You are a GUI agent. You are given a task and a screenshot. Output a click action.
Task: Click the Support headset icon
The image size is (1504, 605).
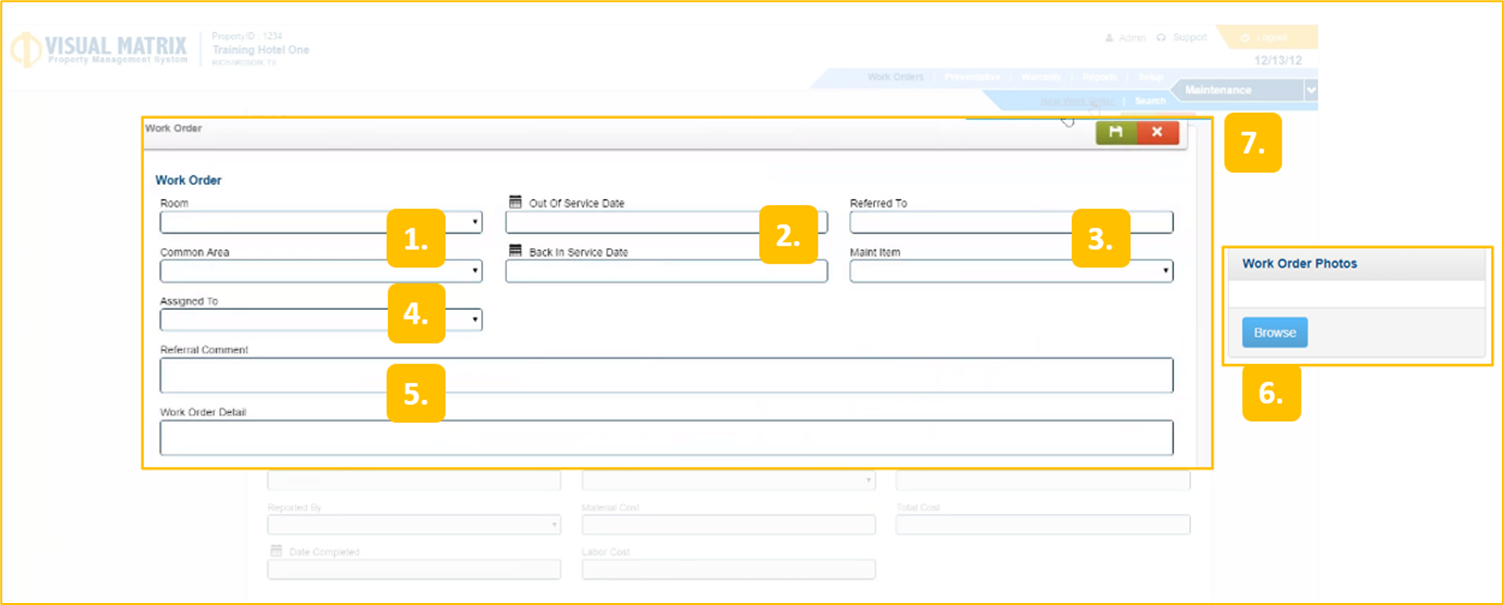point(1161,38)
